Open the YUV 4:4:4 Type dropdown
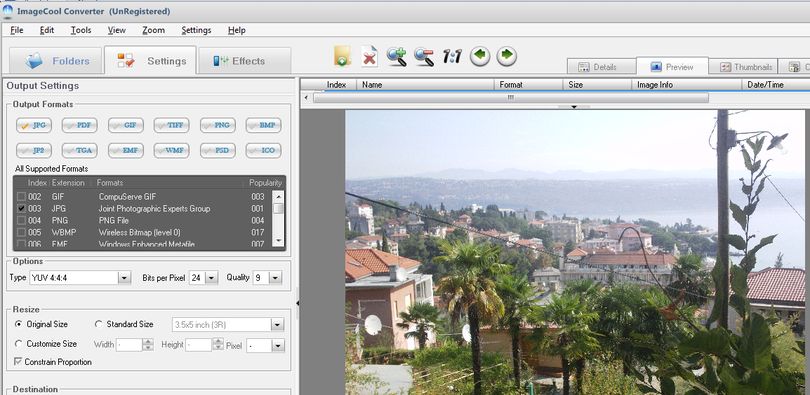The image size is (810, 395). coord(124,278)
